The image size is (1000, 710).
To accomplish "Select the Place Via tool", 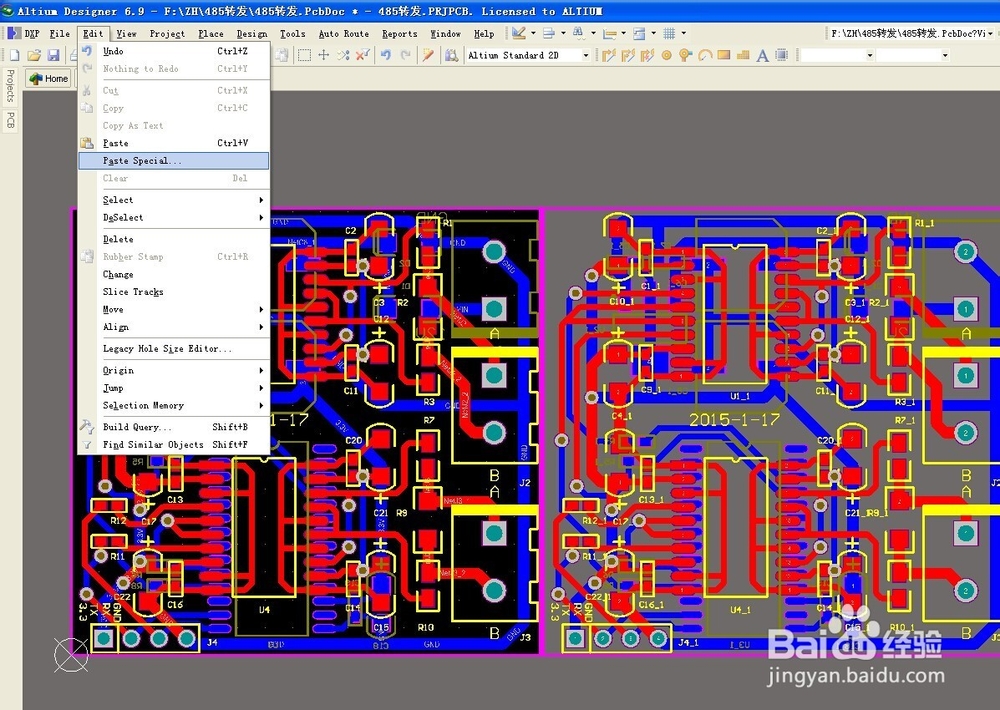I will 686,55.
